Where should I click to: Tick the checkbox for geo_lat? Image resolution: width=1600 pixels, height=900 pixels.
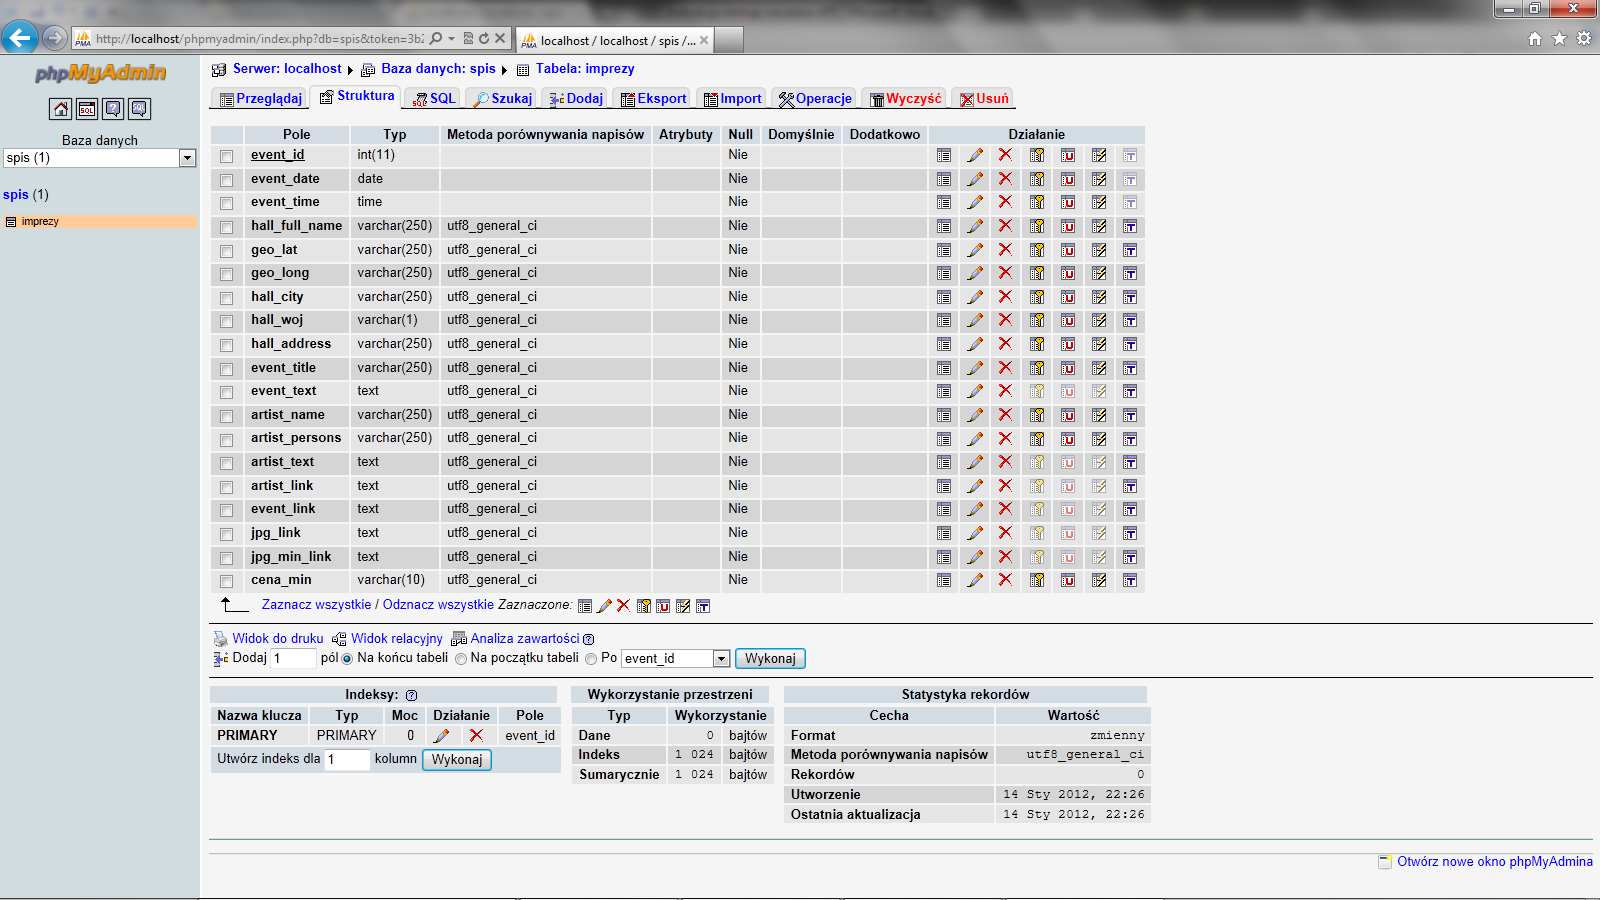click(227, 251)
